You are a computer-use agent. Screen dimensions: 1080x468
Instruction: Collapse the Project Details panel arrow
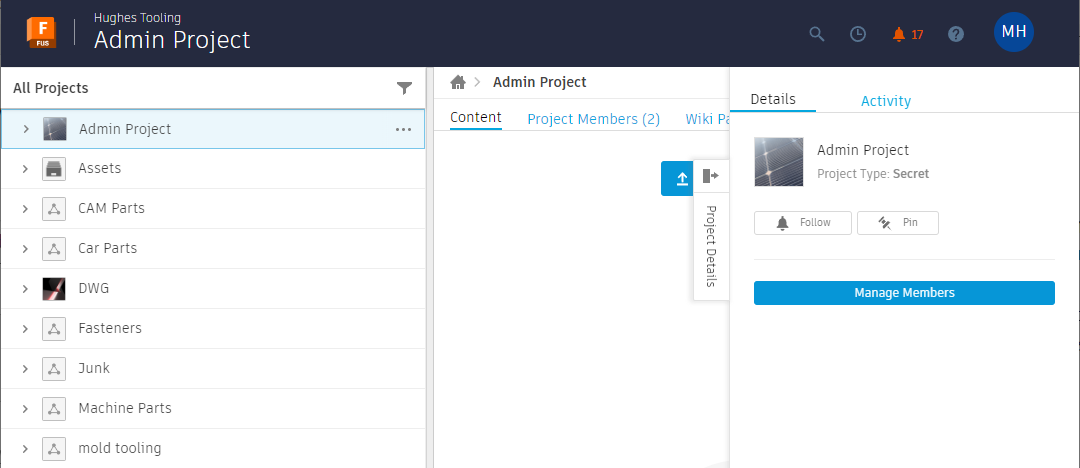tap(711, 176)
